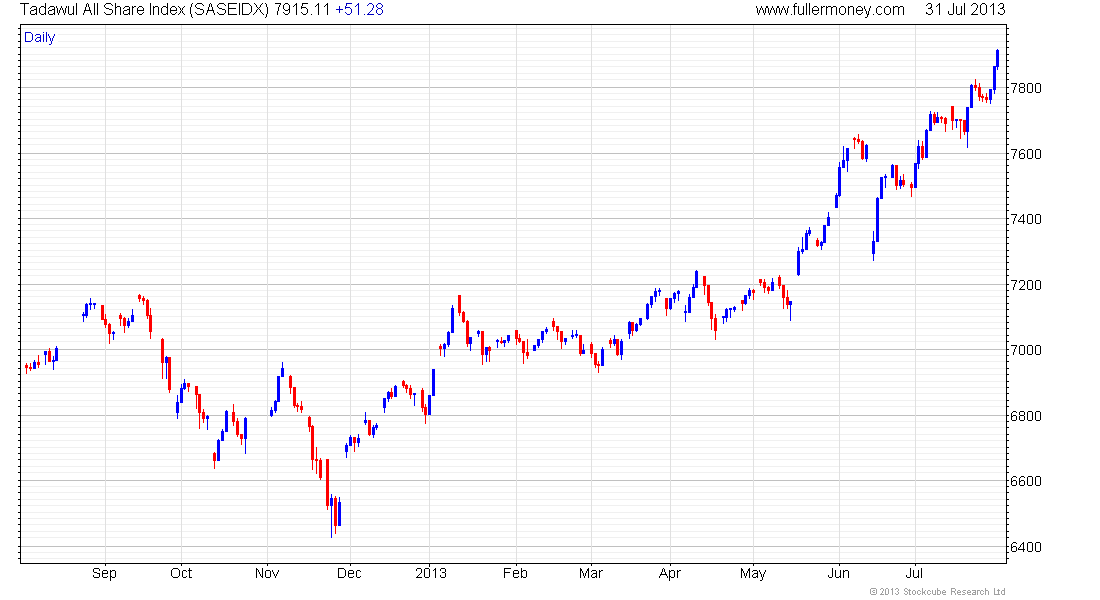
Task: Click the Sep month axis label
Action: (x=105, y=574)
